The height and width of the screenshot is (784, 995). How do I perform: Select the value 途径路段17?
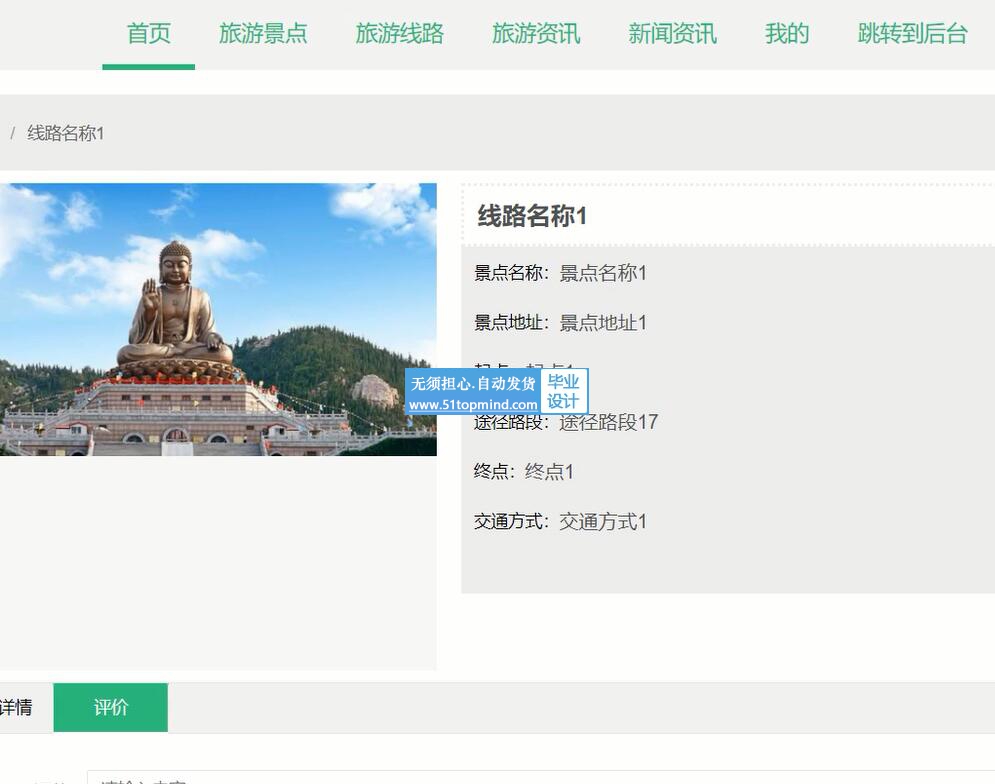coord(608,422)
